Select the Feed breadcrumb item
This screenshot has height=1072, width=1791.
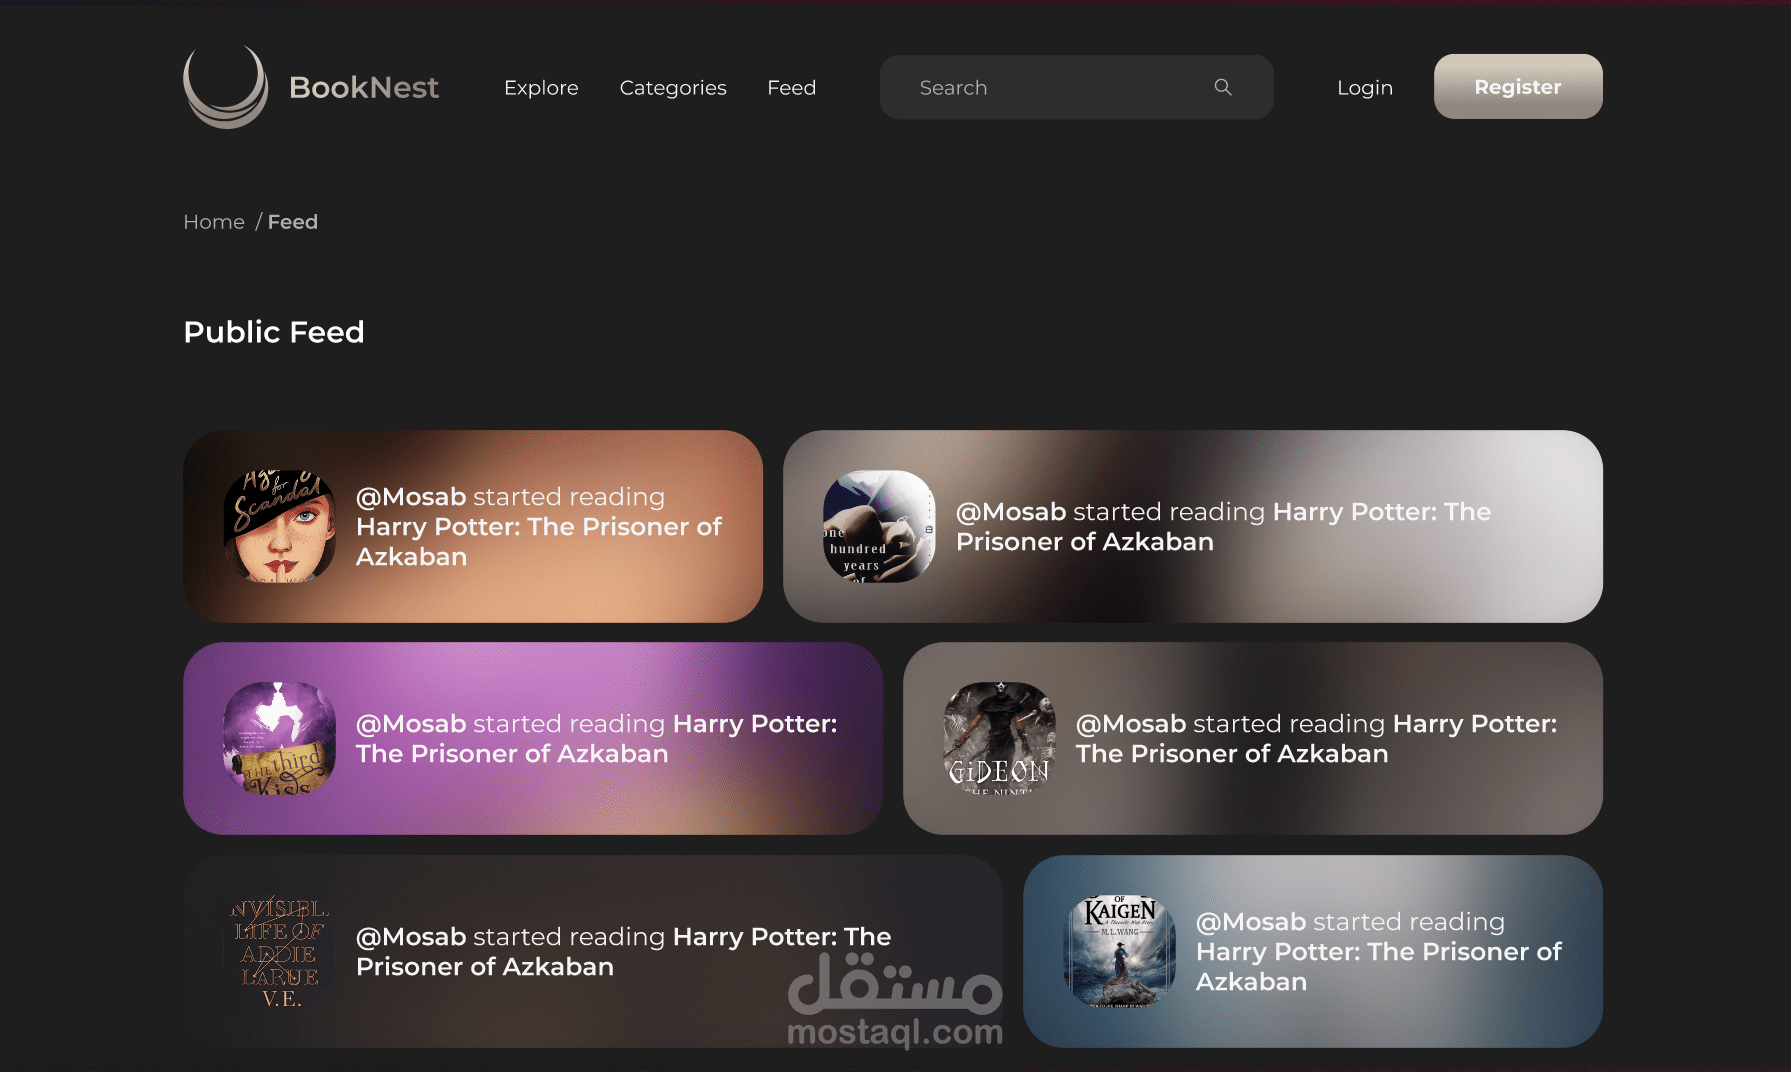coord(293,222)
